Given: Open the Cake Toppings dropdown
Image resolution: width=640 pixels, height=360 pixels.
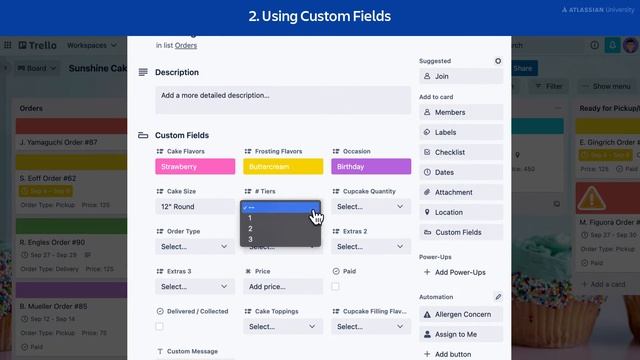Looking at the screenshot, I should [283, 327].
